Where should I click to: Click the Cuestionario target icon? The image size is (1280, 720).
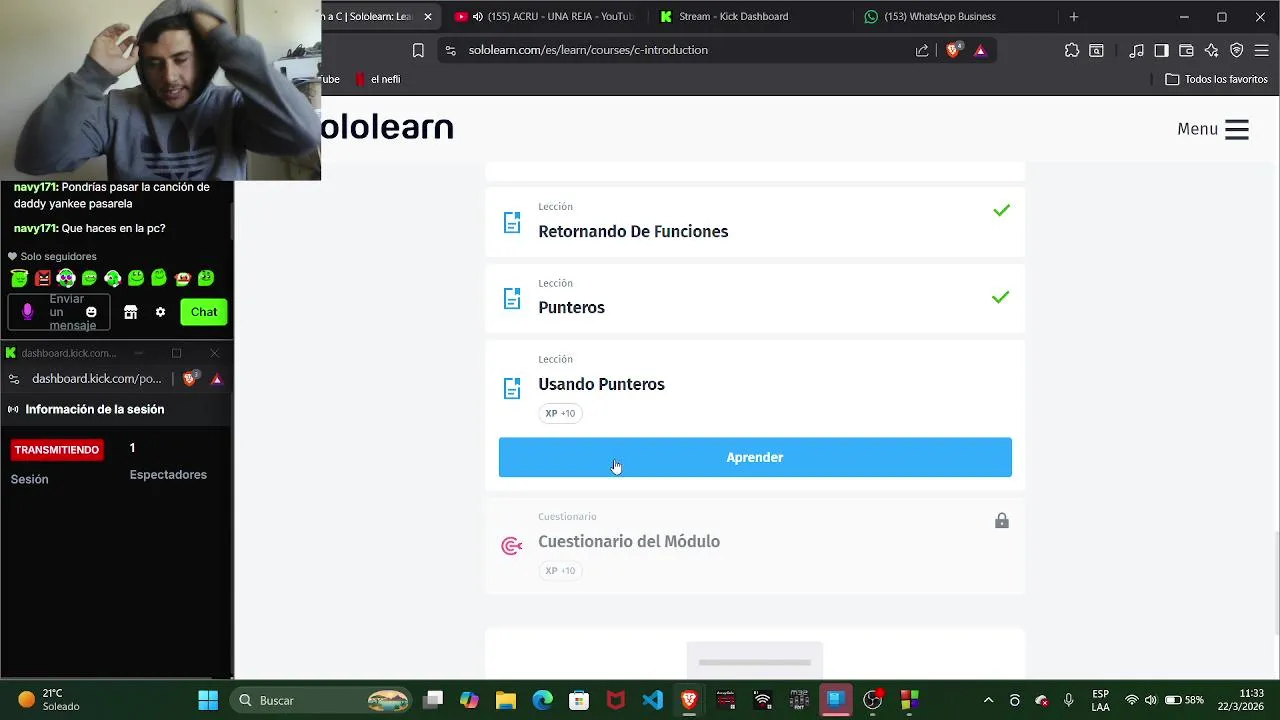pos(512,545)
